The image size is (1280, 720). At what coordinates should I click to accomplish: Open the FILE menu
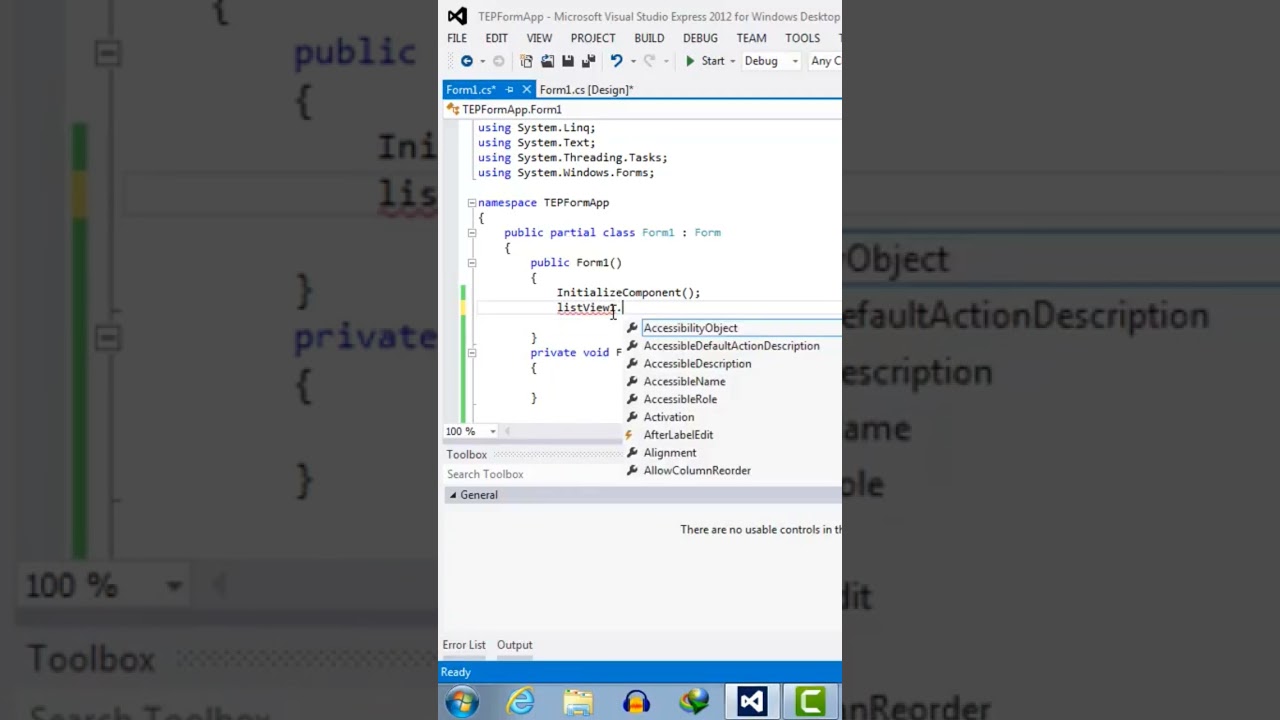click(x=457, y=38)
